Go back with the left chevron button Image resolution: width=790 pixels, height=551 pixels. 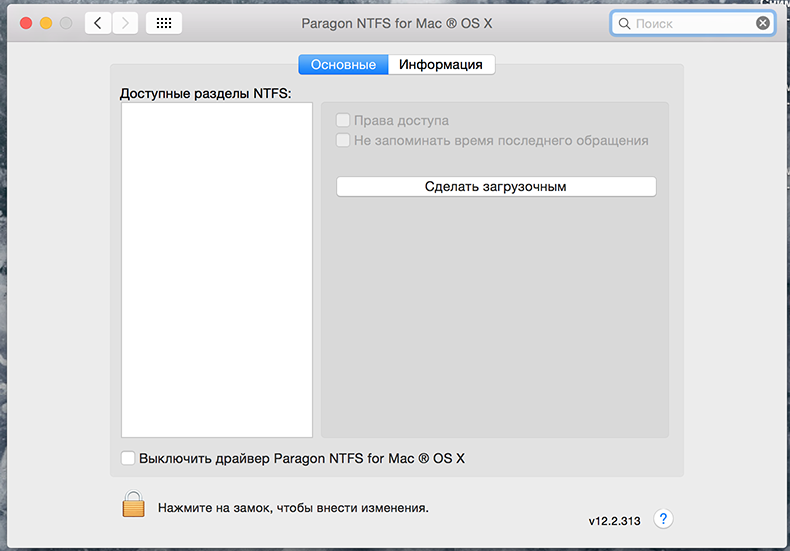pos(98,23)
